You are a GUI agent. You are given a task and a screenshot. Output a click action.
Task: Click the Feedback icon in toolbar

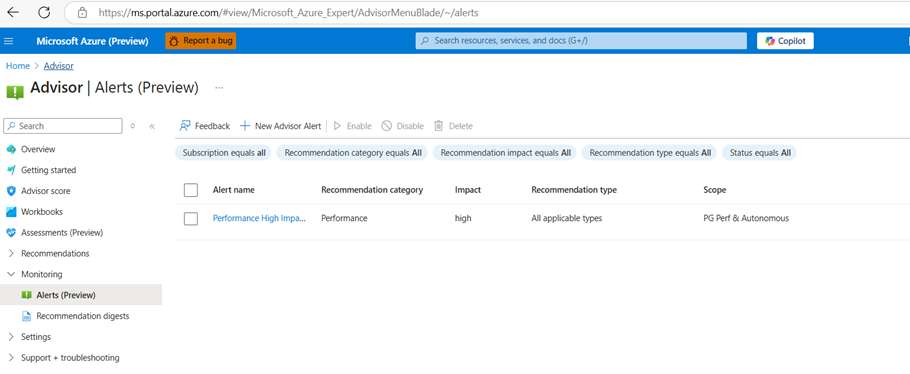(185, 126)
